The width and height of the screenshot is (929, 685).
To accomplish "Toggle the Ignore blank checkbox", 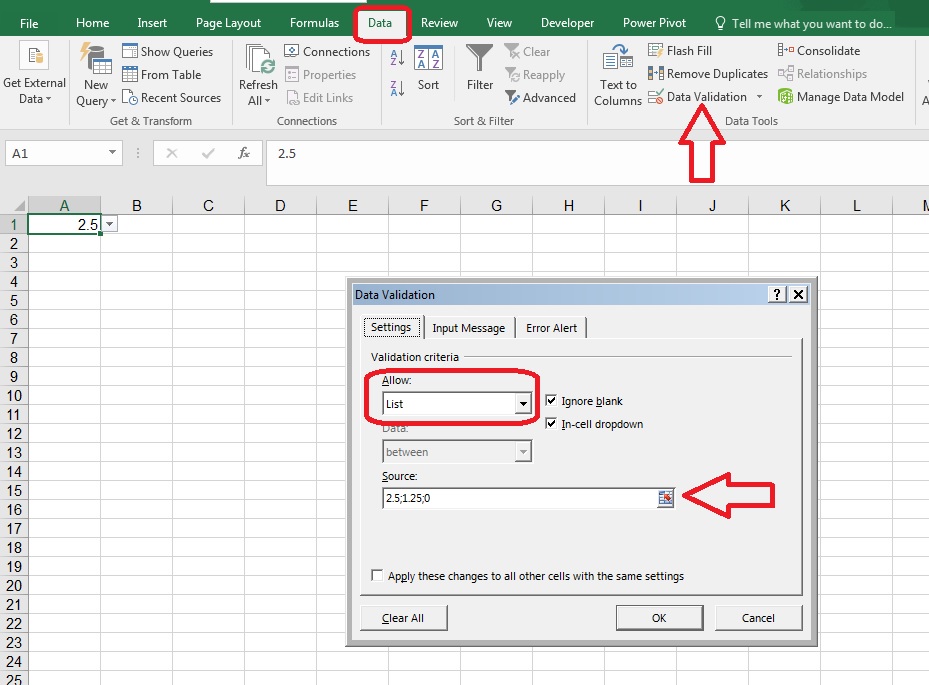I will click(552, 401).
